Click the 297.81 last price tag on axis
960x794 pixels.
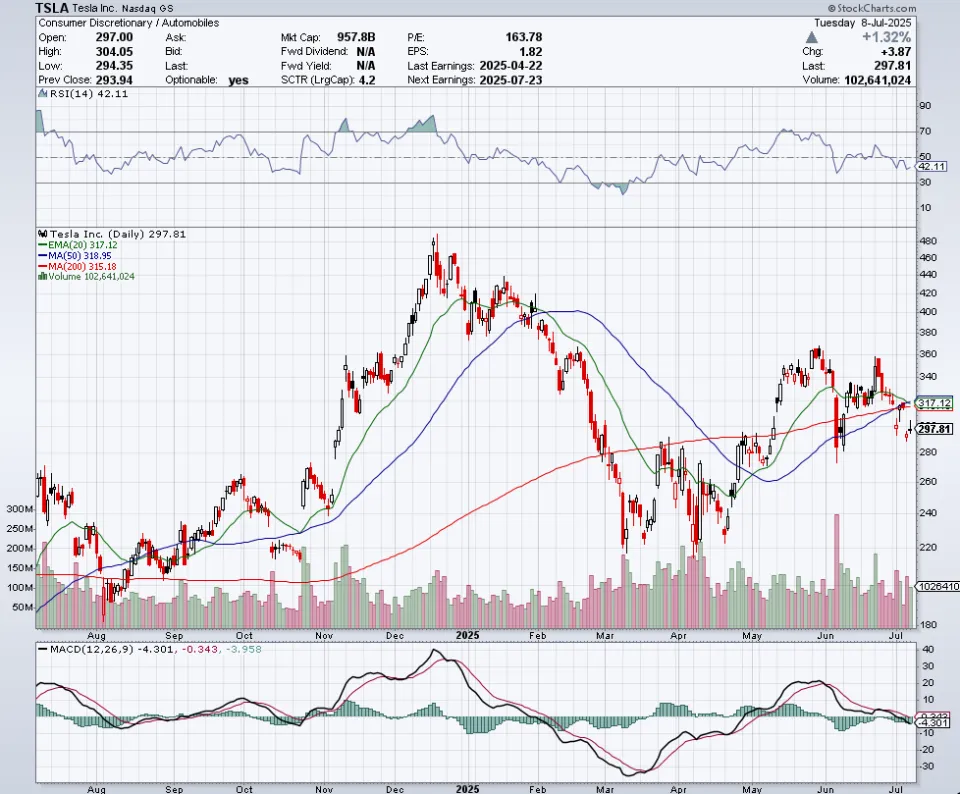tap(934, 429)
